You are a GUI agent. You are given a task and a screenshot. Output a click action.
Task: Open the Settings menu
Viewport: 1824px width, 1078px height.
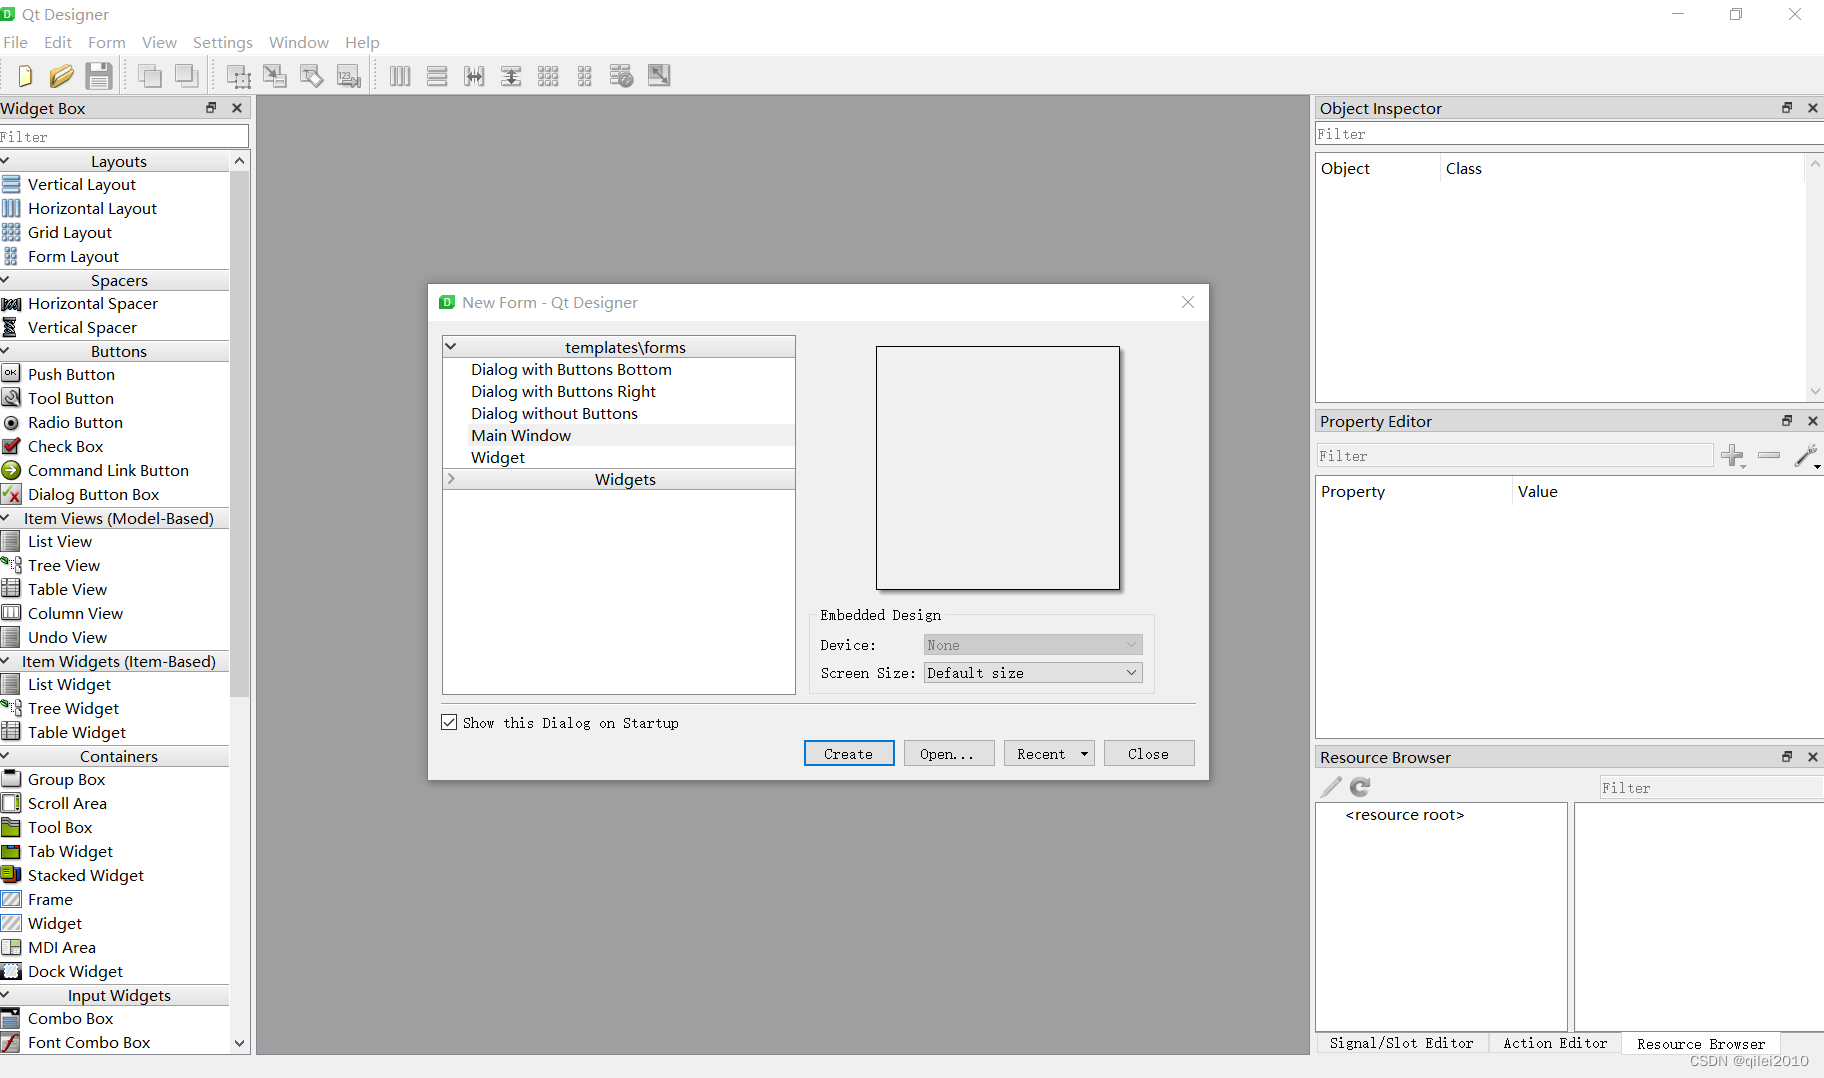tap(223, 42)
